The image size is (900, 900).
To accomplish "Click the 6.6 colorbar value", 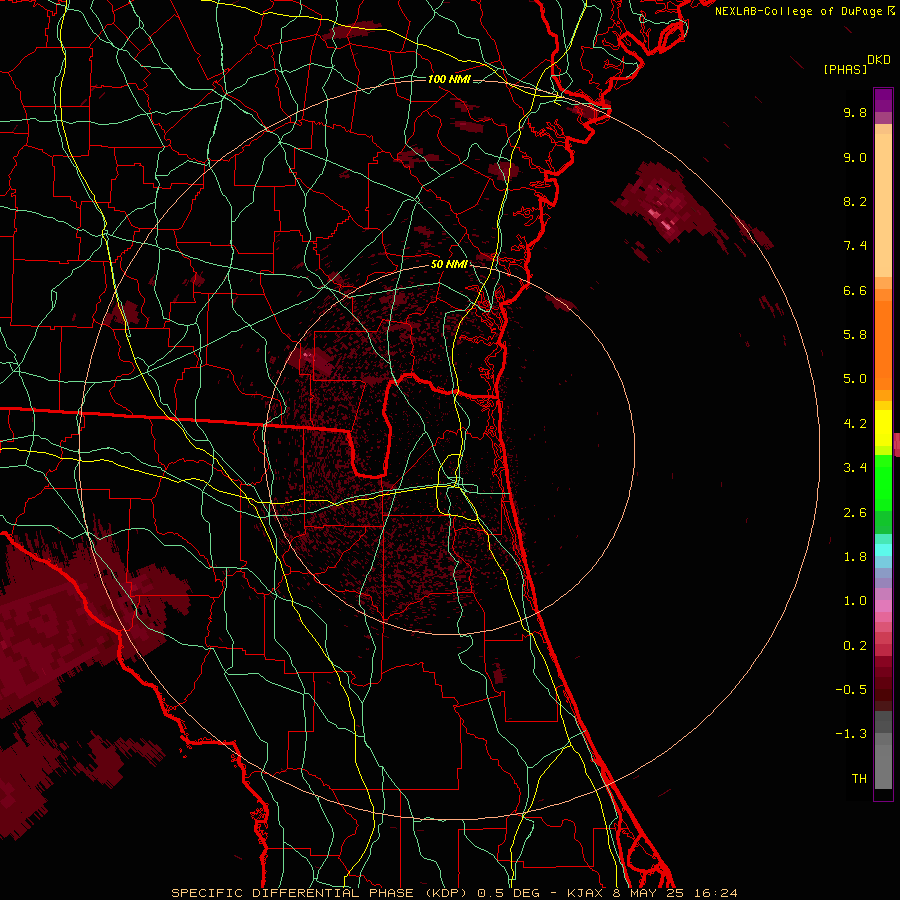I will (855, 290).
